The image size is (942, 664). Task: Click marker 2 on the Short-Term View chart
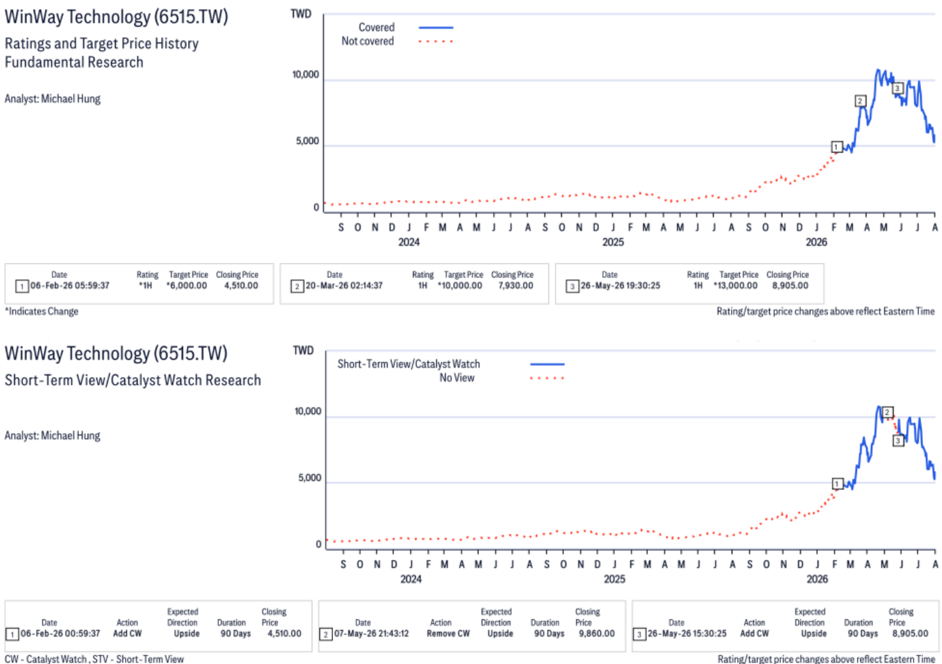tap(887, 412)
